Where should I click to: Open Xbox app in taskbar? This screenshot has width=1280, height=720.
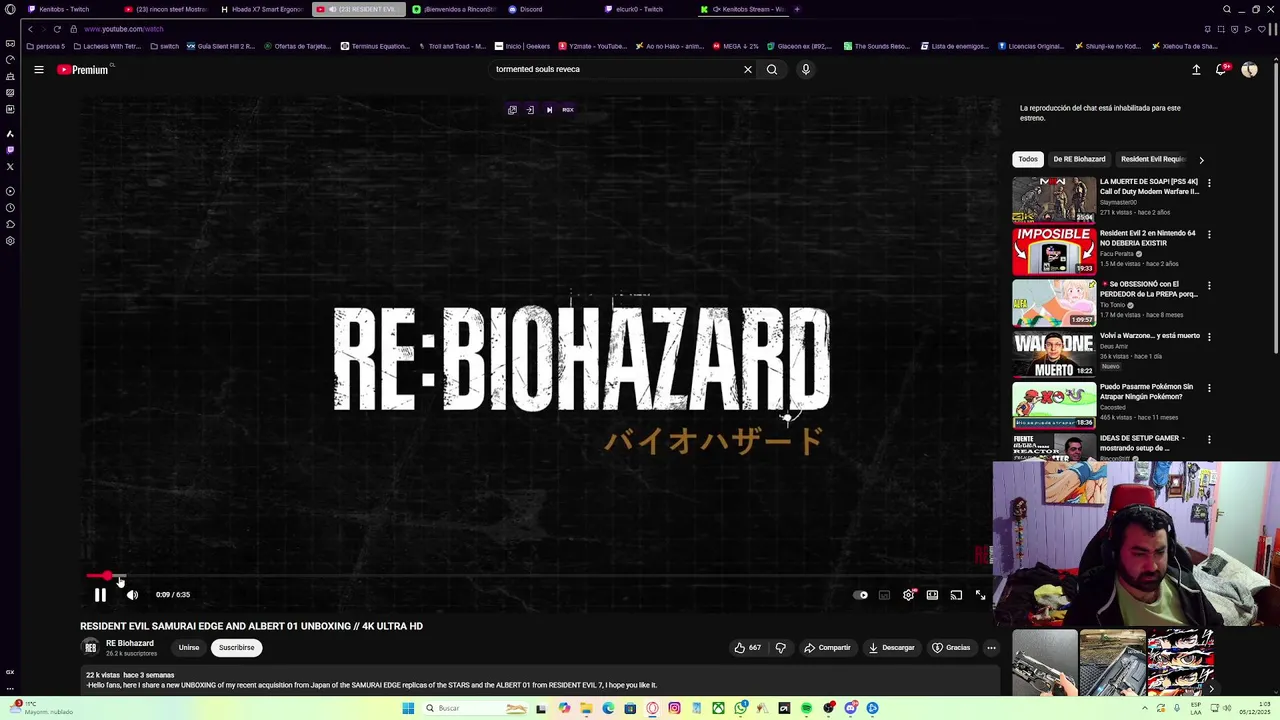pyautogui.click(x=718, y=708)
